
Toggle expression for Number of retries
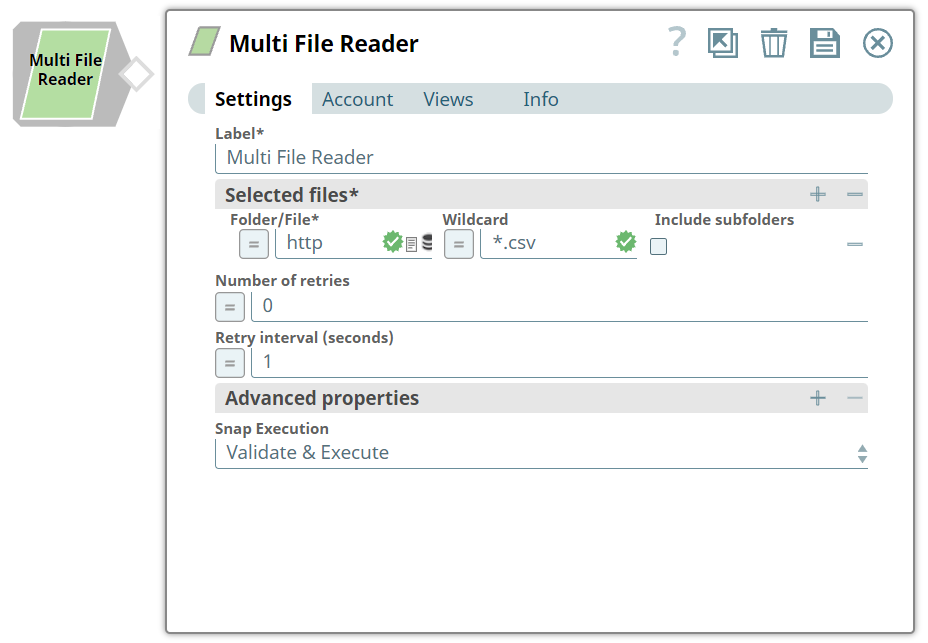[x=230, y=306]
